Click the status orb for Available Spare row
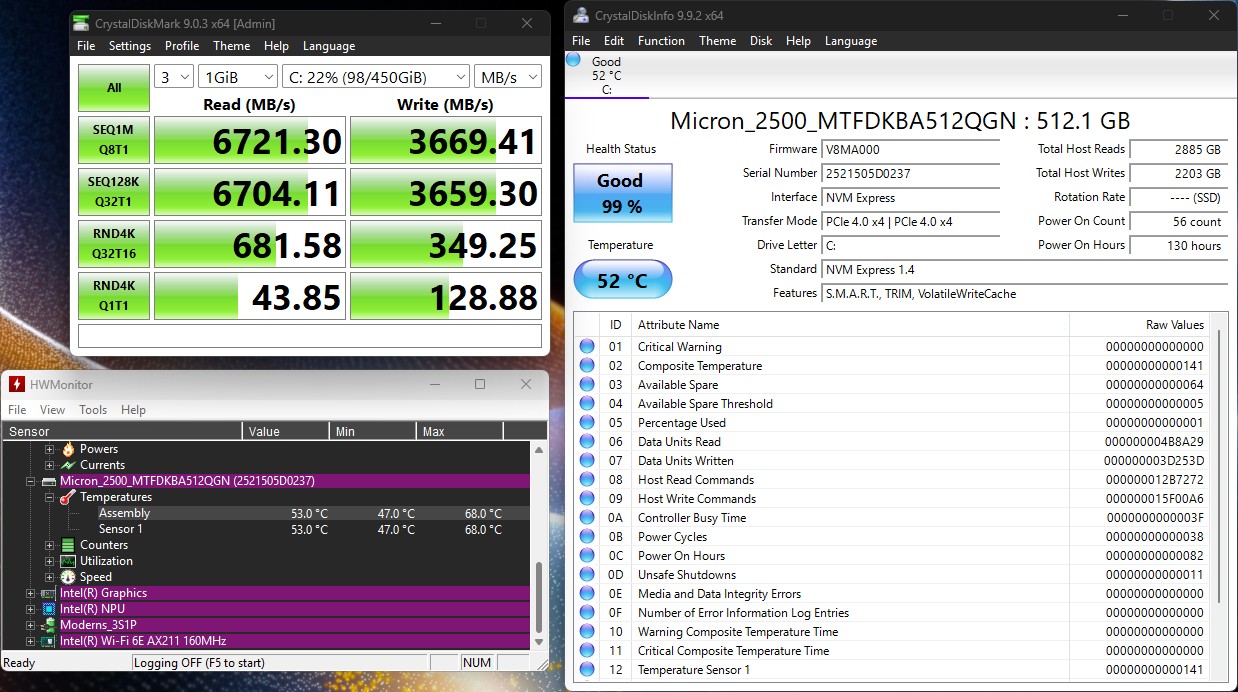The width and height of the screenshot is (1238, 692). [587, 385]
